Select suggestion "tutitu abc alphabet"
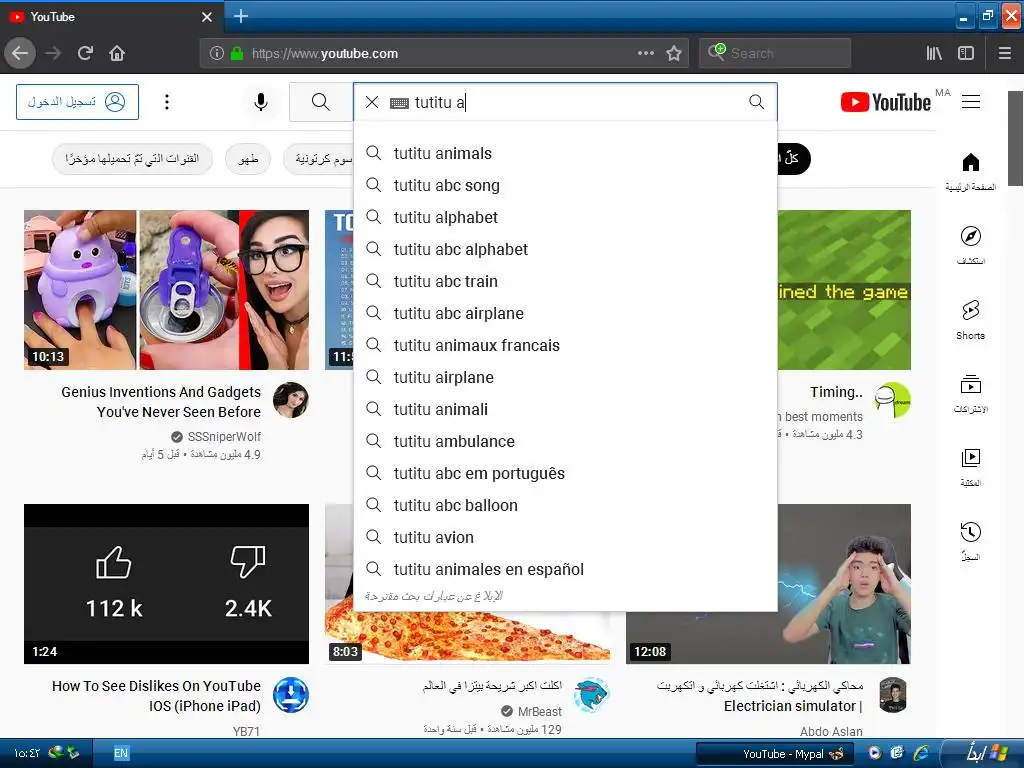Screen dimensions: 1024x768 [566, 249]
